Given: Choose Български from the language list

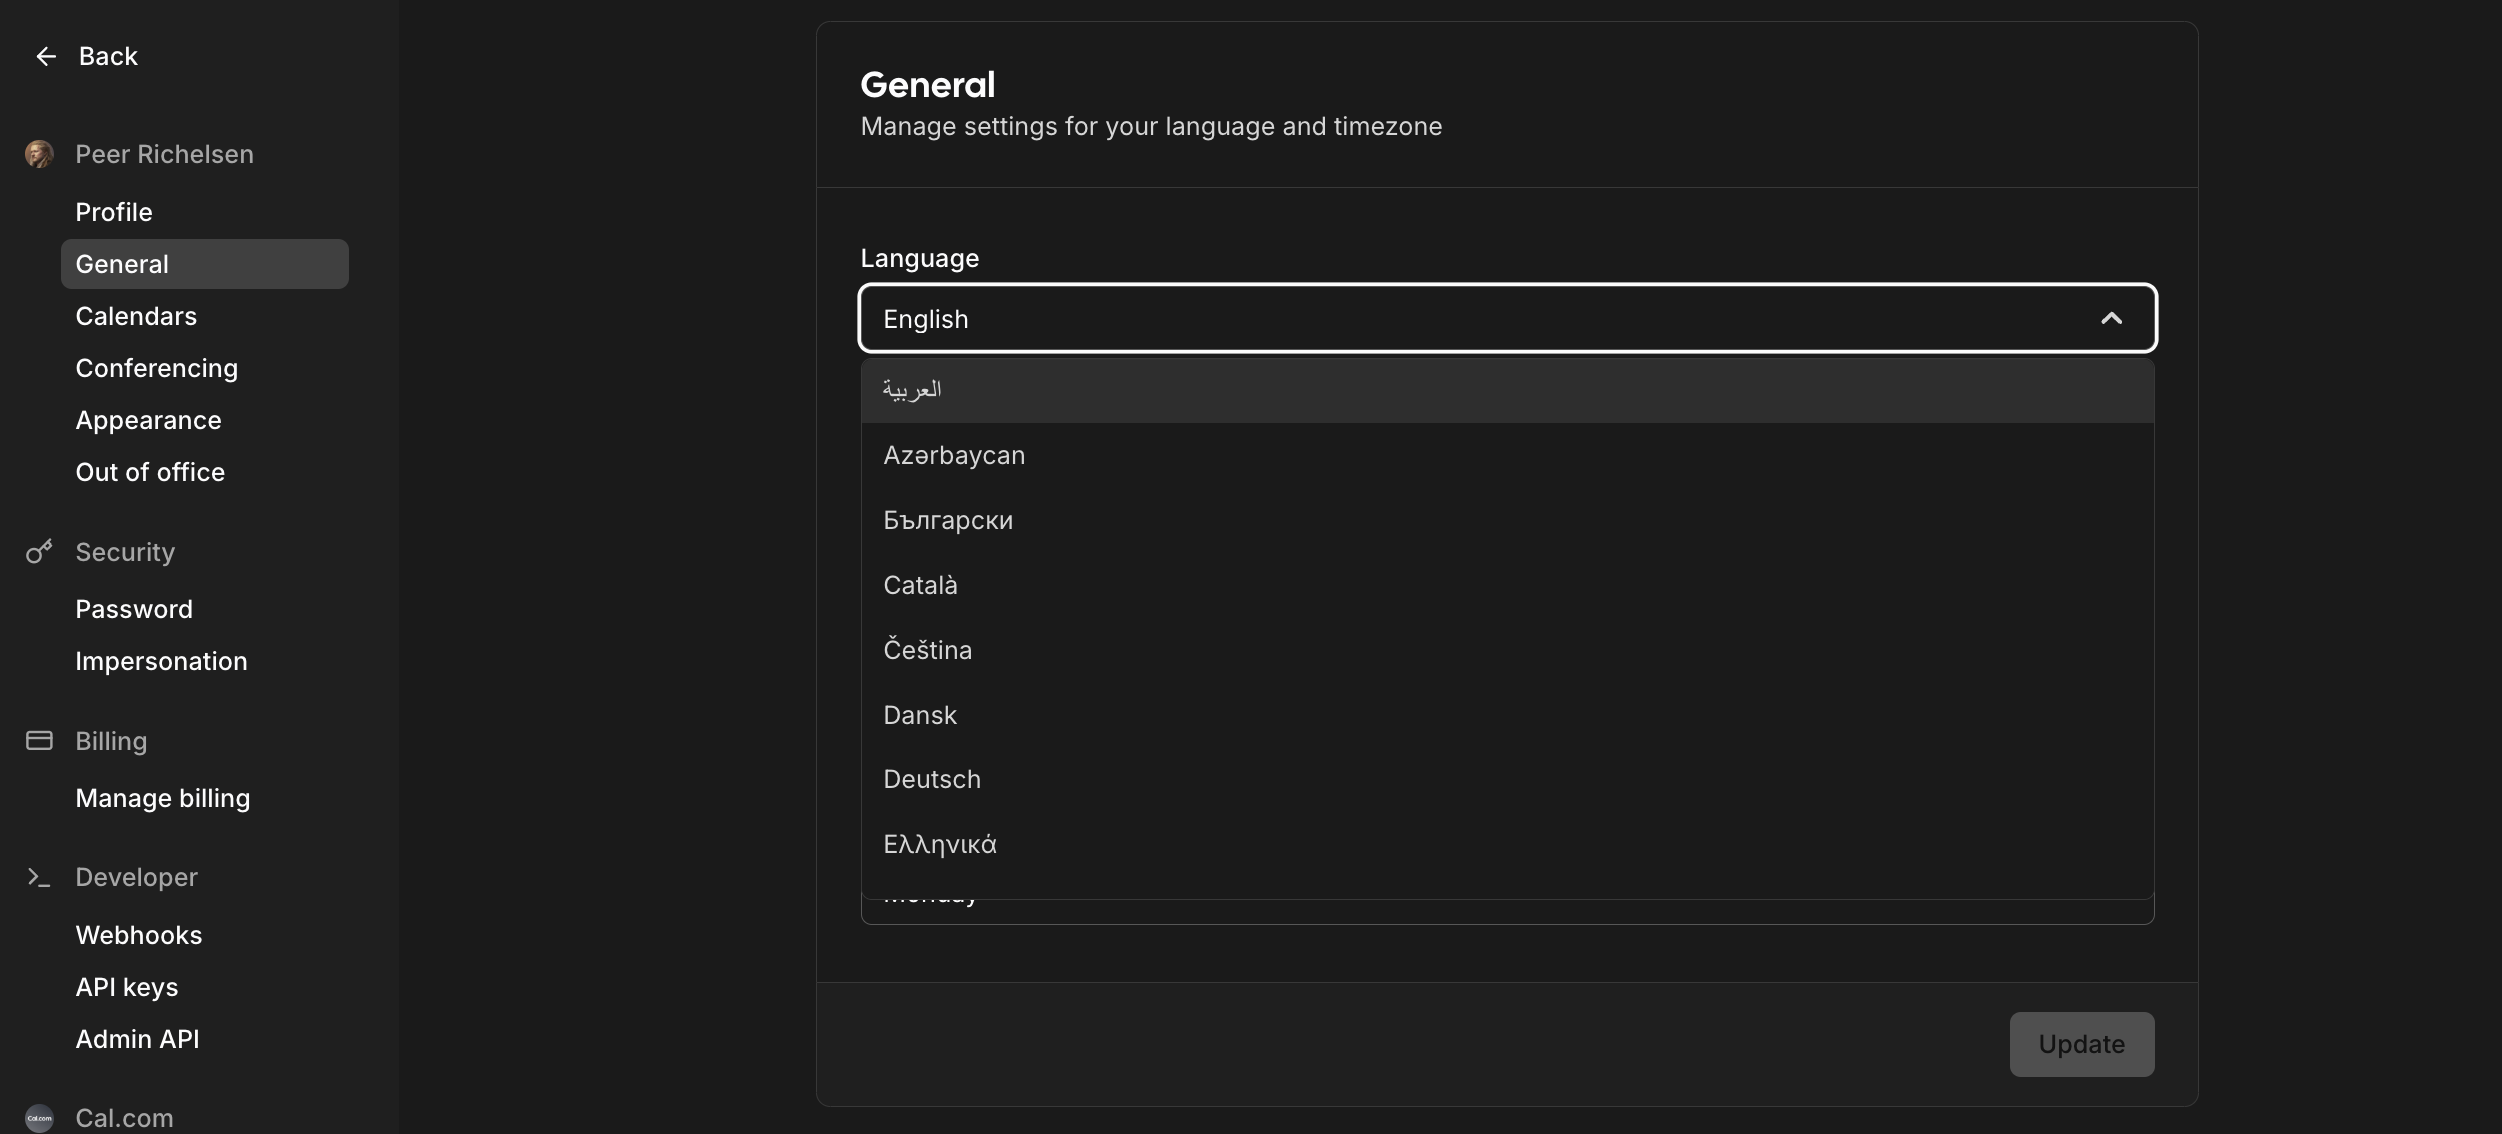Looking at the screenshot, I should pyautogui.click(x=1507, y=520).
